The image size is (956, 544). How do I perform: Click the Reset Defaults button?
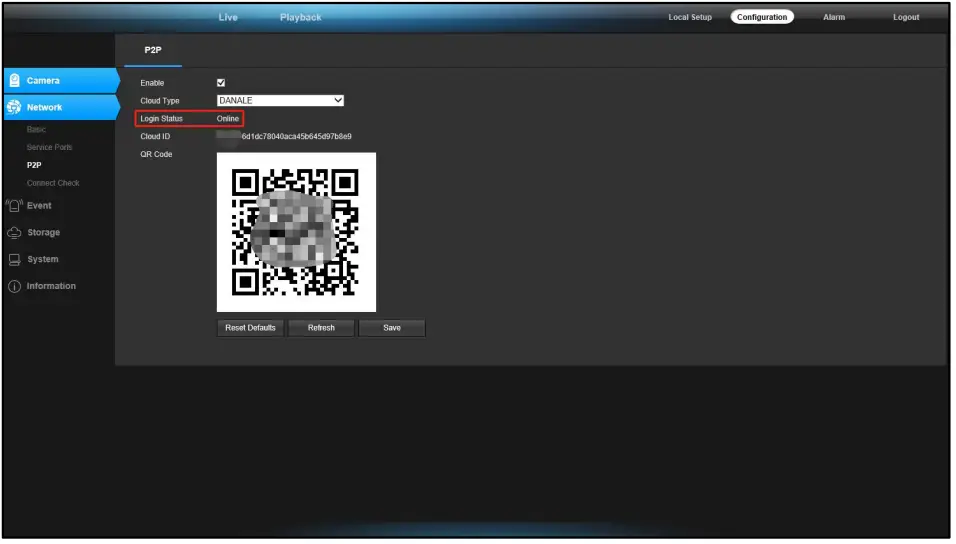point(250,328)
